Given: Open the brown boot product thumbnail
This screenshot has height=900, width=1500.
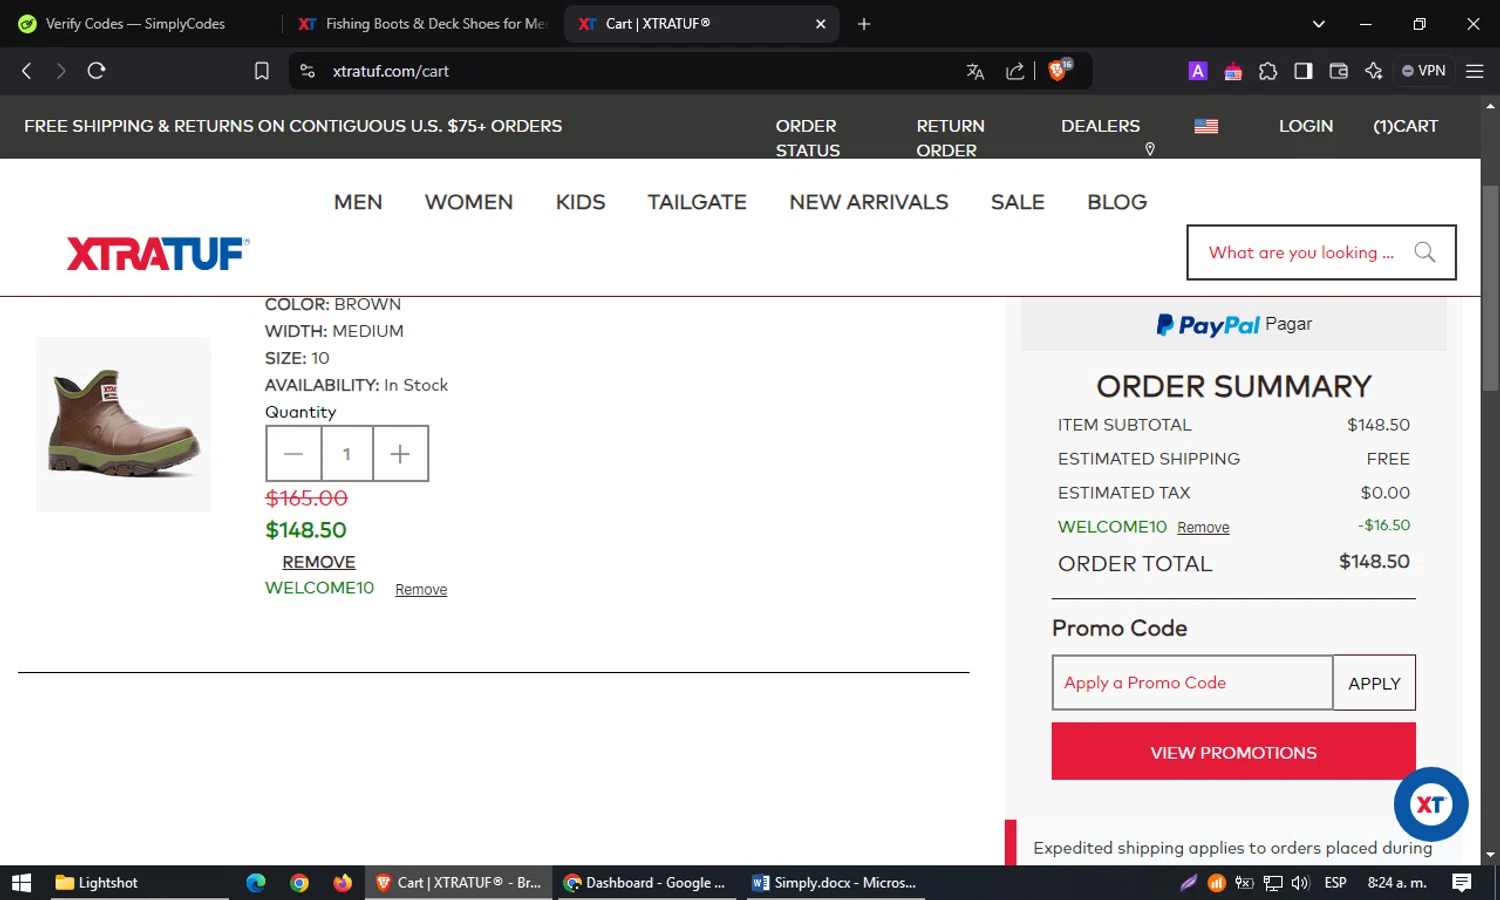Looking at the screenshot, I should [x=124, y=424].
